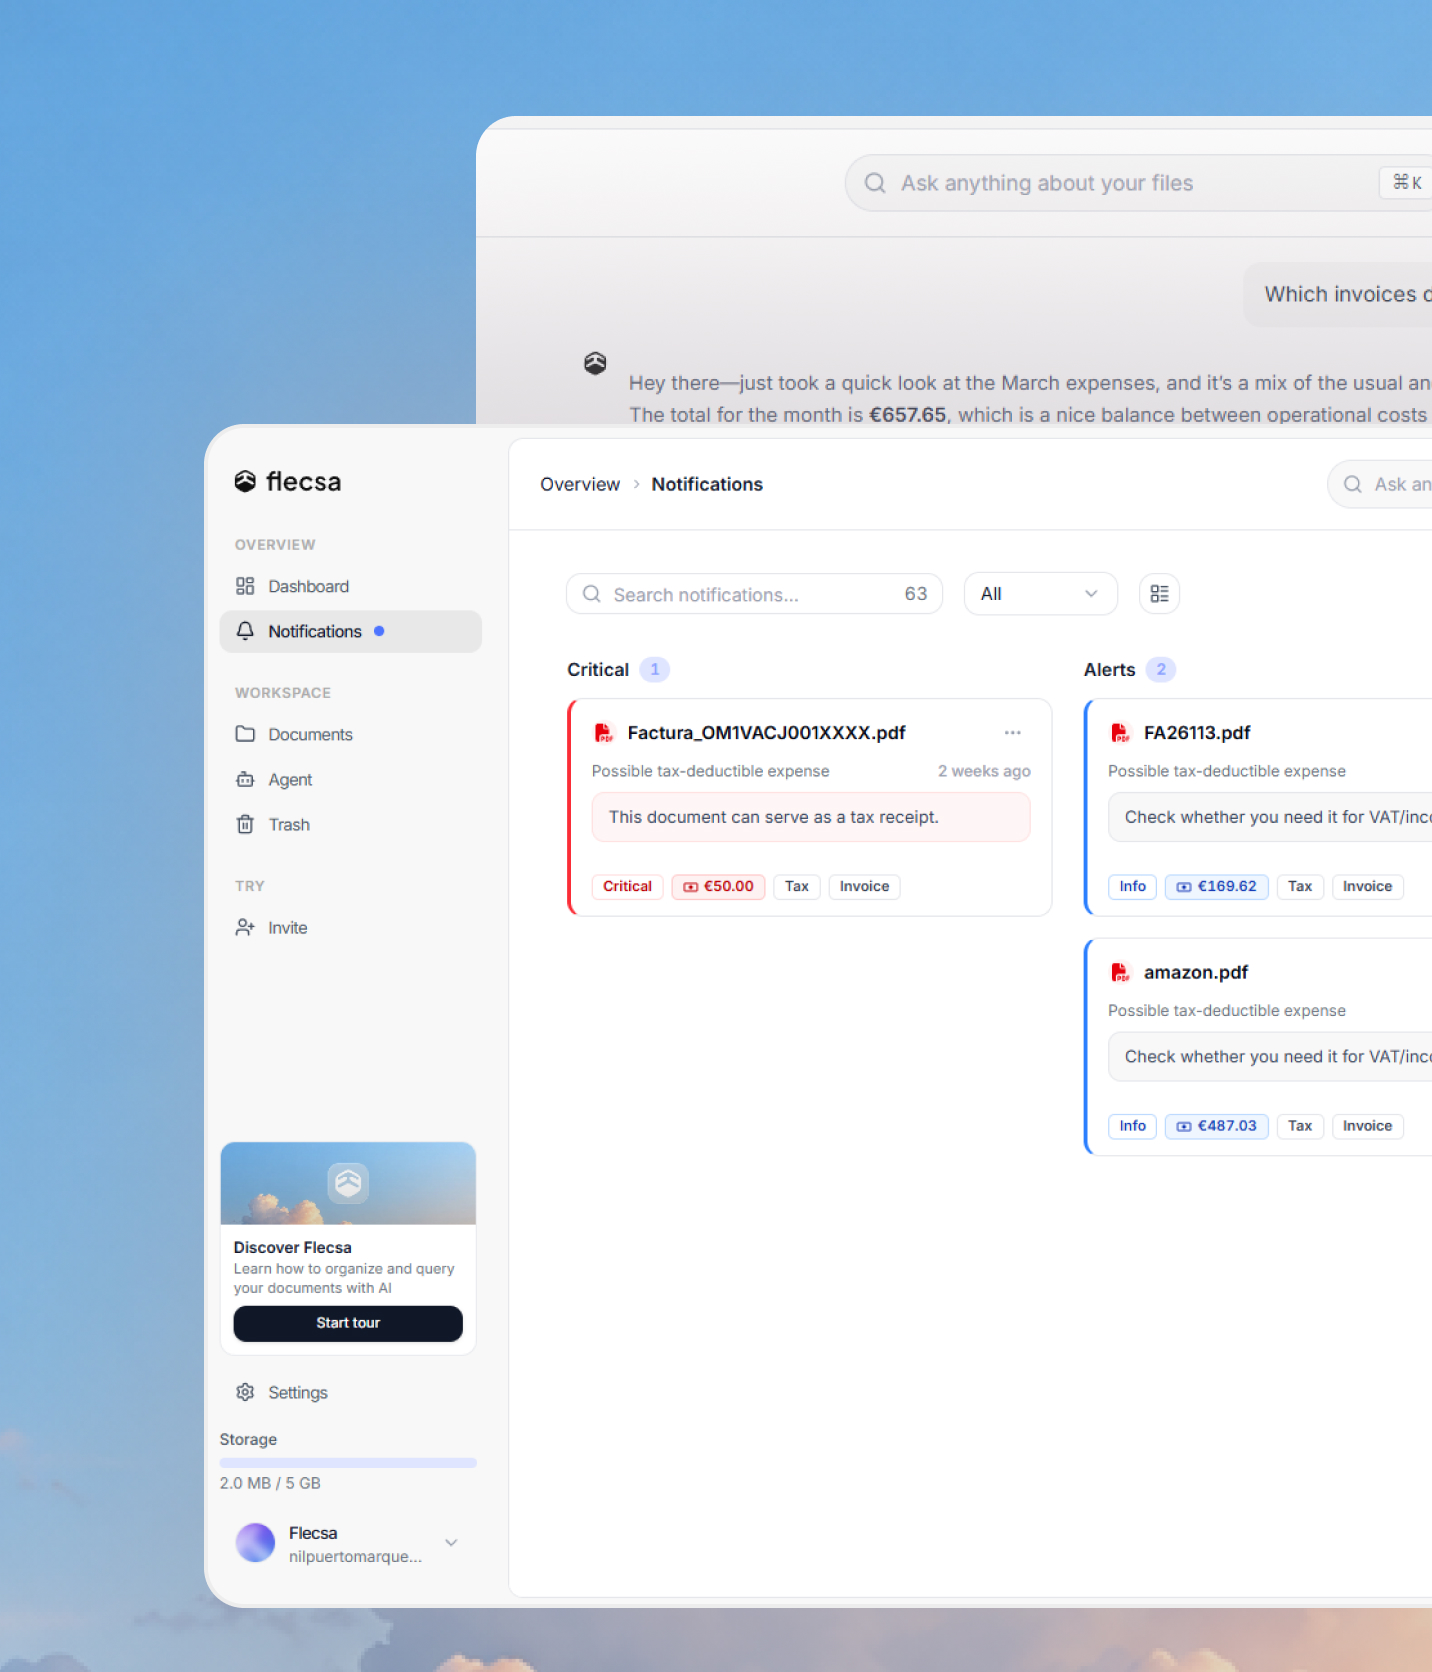The image size is (1432, 1672).
Task: Open Settings from the sidebar
Action: [350, 1392]
